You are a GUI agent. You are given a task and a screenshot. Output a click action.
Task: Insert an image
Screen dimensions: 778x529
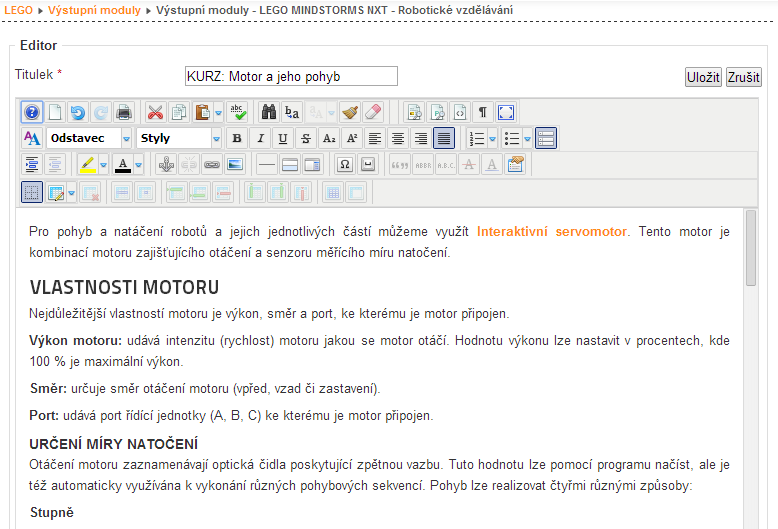(235, 164)
